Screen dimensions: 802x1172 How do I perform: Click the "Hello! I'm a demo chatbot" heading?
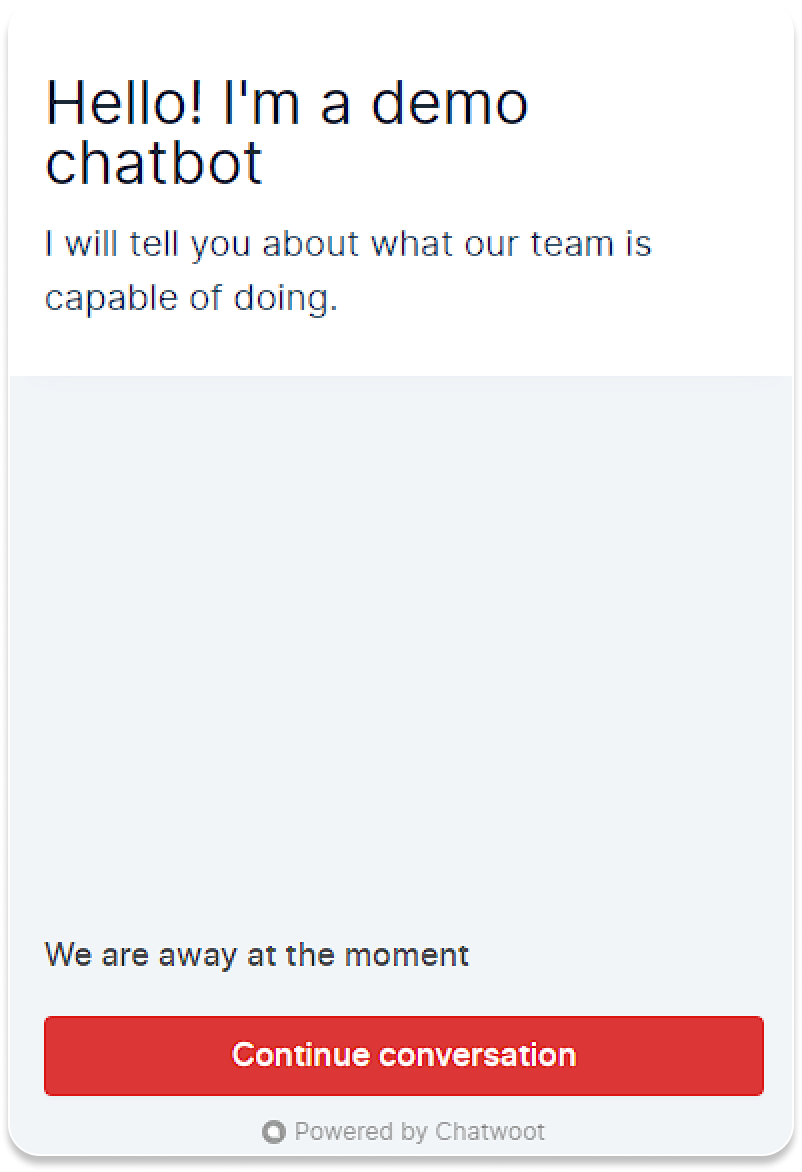(x=287, y=132)
